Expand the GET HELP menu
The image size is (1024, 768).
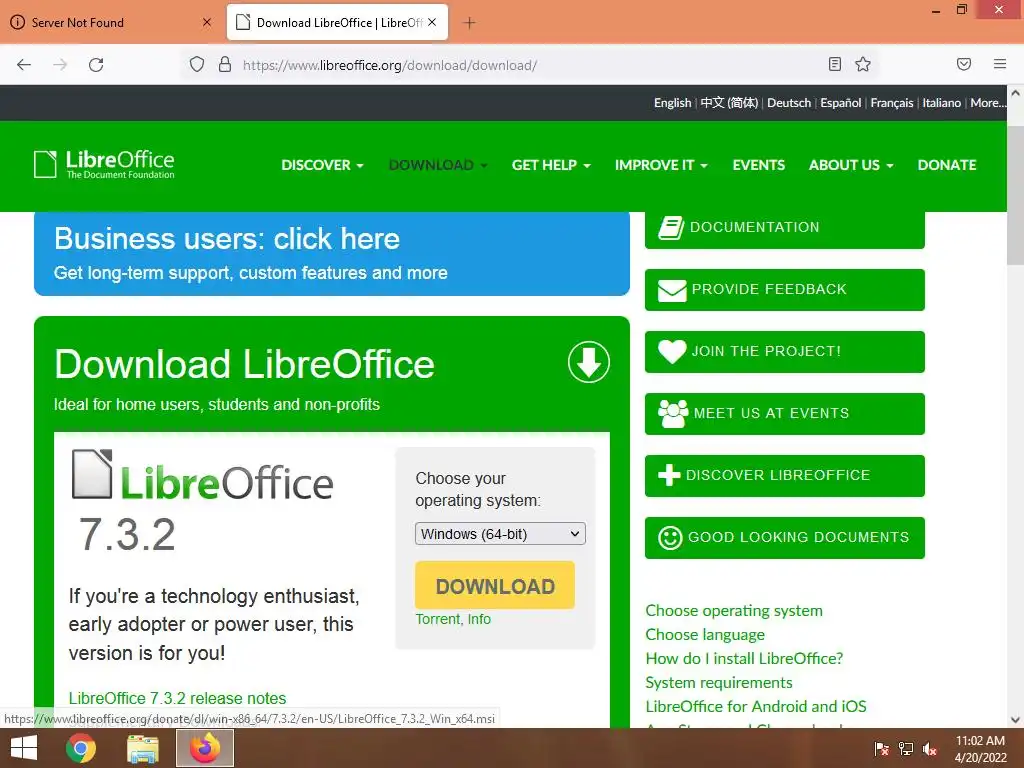coord(551,165)
